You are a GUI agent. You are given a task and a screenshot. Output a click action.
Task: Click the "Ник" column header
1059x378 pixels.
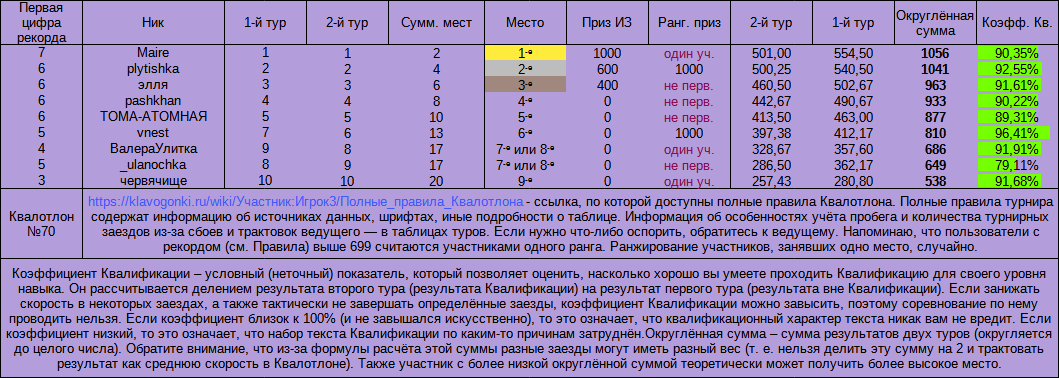(153, 23)
